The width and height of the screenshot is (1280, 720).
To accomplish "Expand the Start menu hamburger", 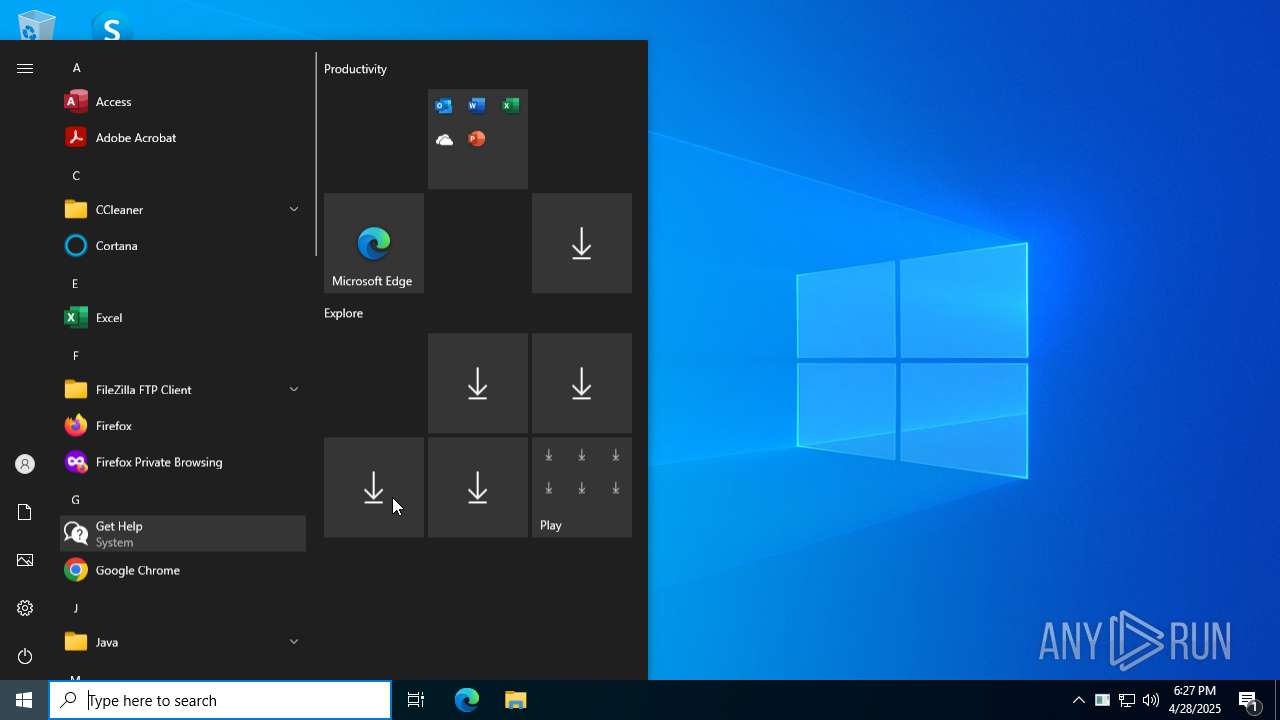I will click(x=25, y=68).
